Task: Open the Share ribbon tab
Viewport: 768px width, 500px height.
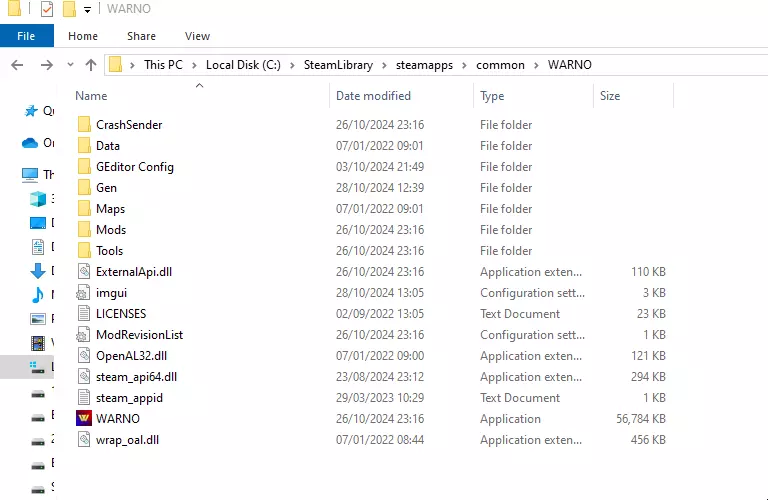Action: (x=141, y=36)
